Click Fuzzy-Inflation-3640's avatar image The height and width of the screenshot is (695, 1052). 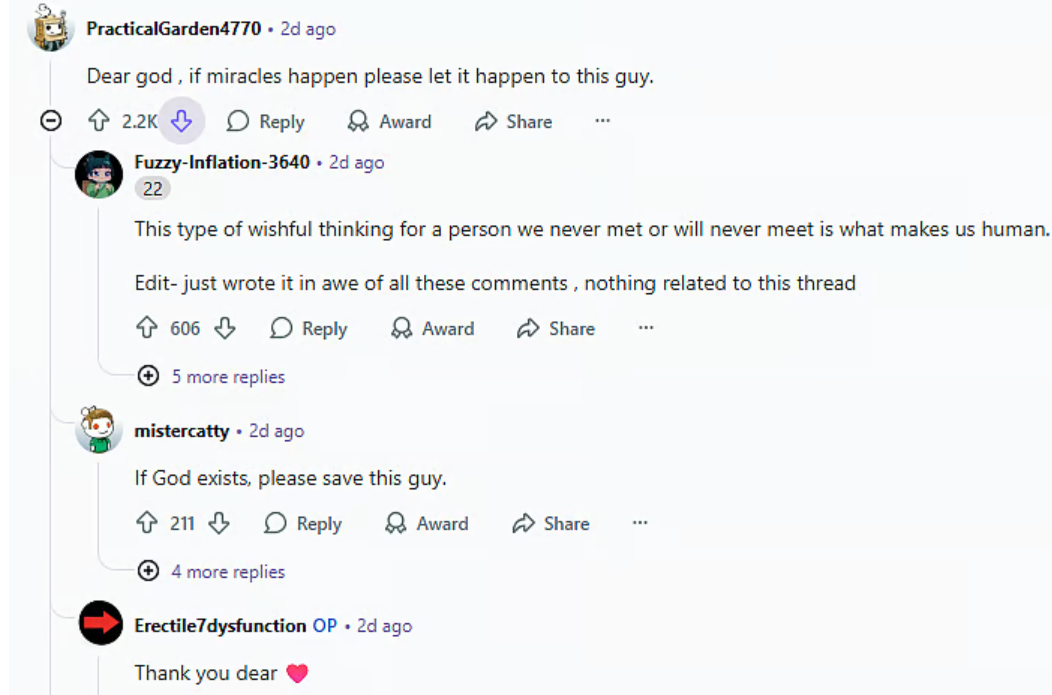coord(99,174)
